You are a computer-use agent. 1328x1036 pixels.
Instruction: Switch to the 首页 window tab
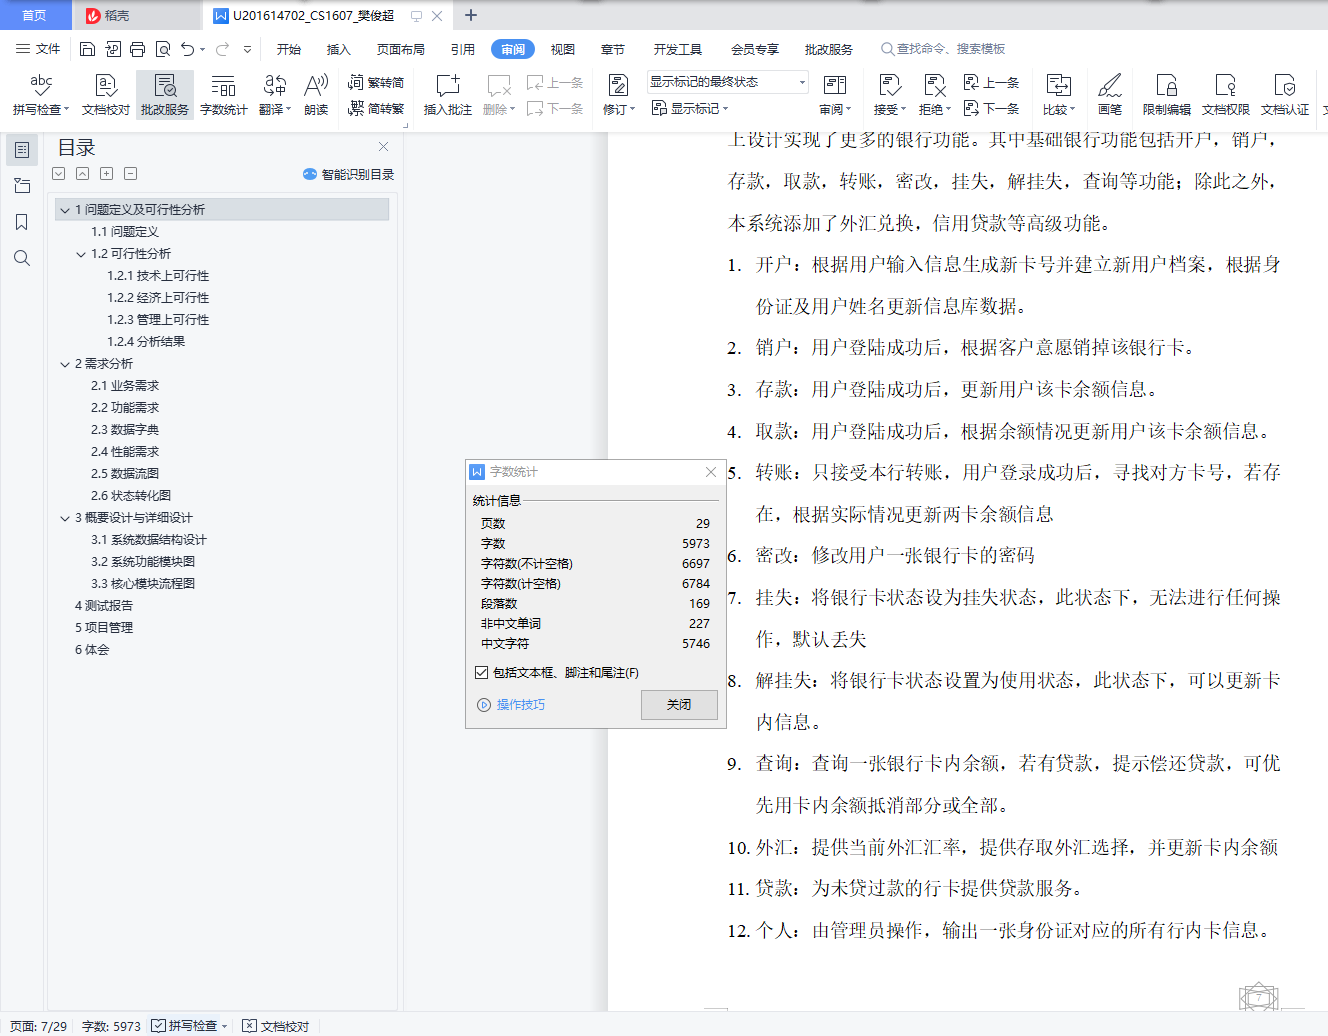coord(34,15)
